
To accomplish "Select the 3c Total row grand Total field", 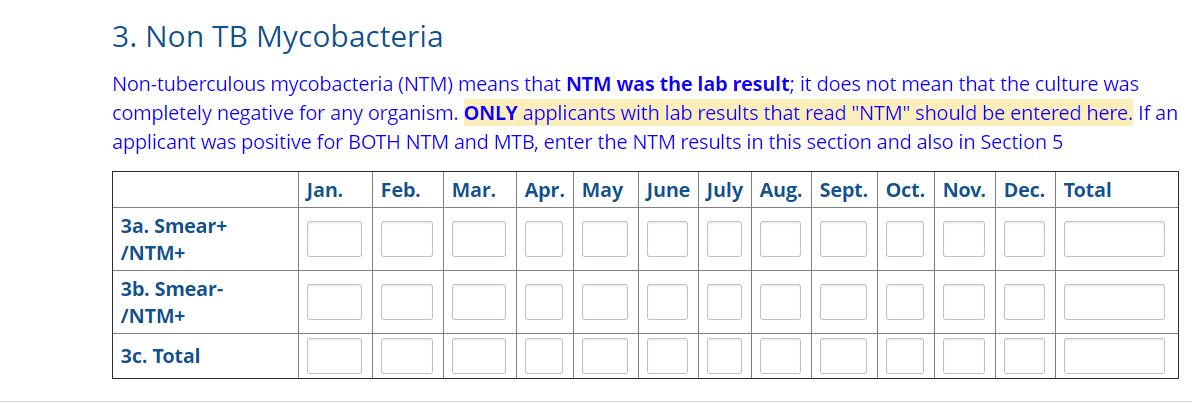I will tap(1114, 356).
